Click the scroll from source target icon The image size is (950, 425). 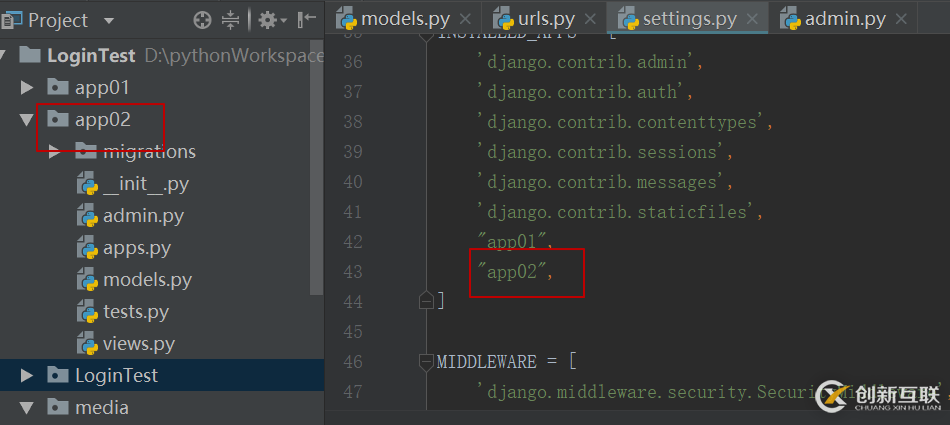[202, 20]
